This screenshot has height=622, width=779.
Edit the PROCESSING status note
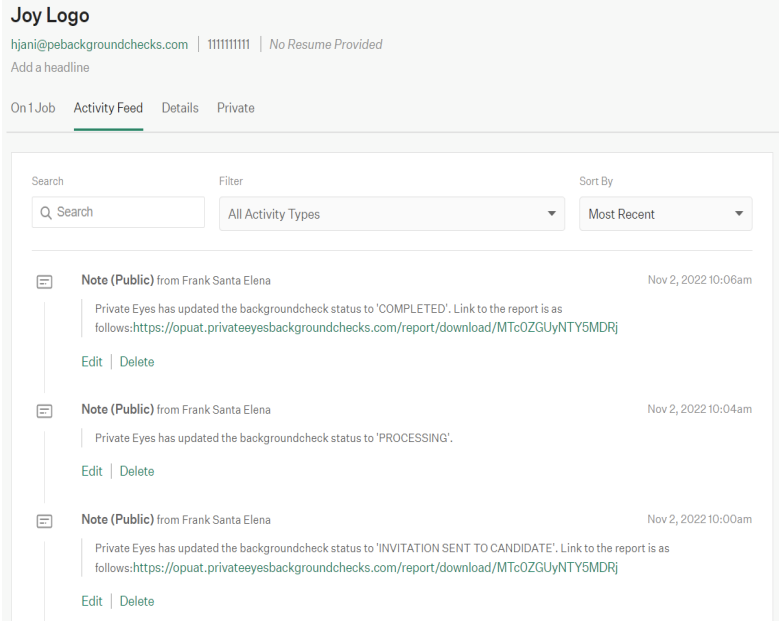click(x=91, y=471)
